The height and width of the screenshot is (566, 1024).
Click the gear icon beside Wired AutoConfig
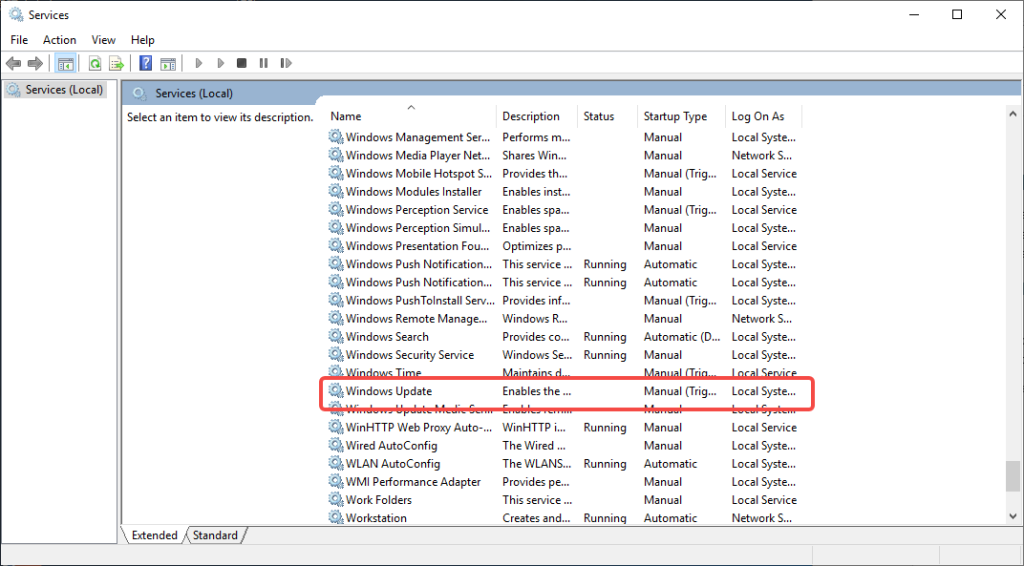click(x=336, y=445)
